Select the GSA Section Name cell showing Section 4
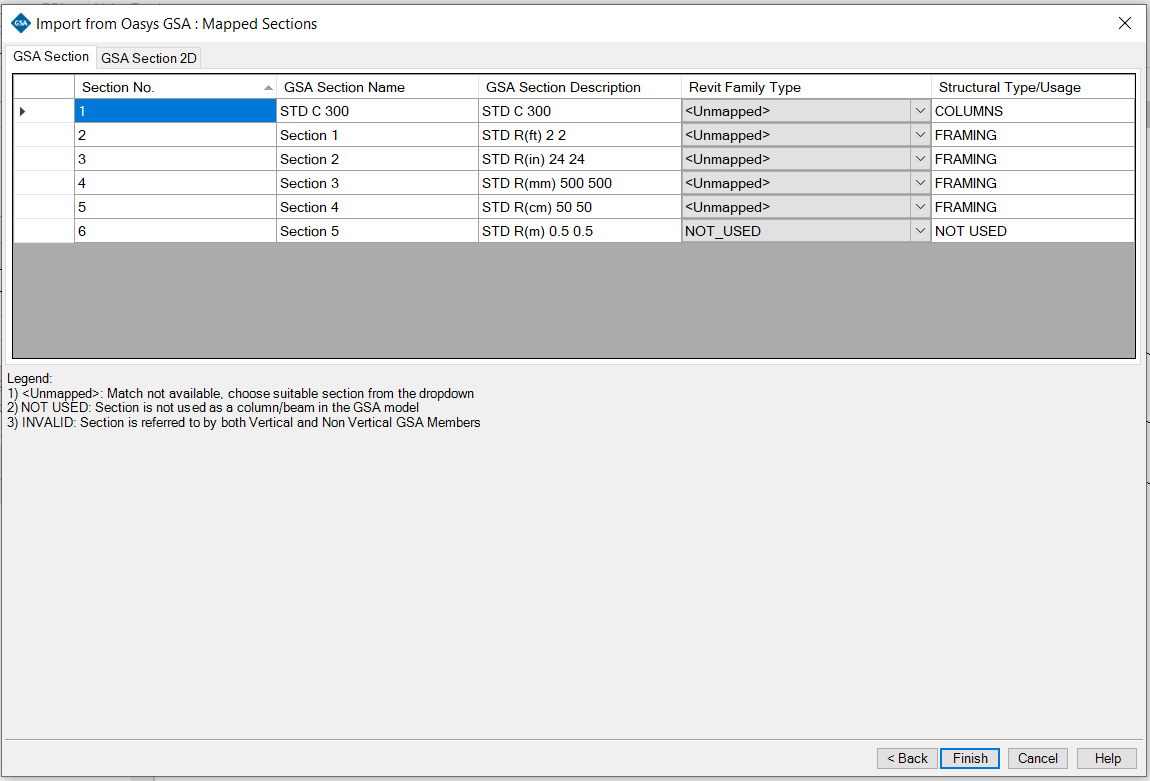 click(377, 207)
